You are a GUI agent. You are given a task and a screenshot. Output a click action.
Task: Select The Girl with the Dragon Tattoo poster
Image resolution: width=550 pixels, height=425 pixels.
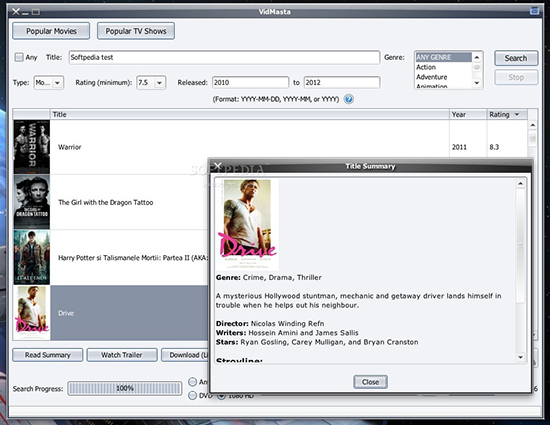[32, 202]
